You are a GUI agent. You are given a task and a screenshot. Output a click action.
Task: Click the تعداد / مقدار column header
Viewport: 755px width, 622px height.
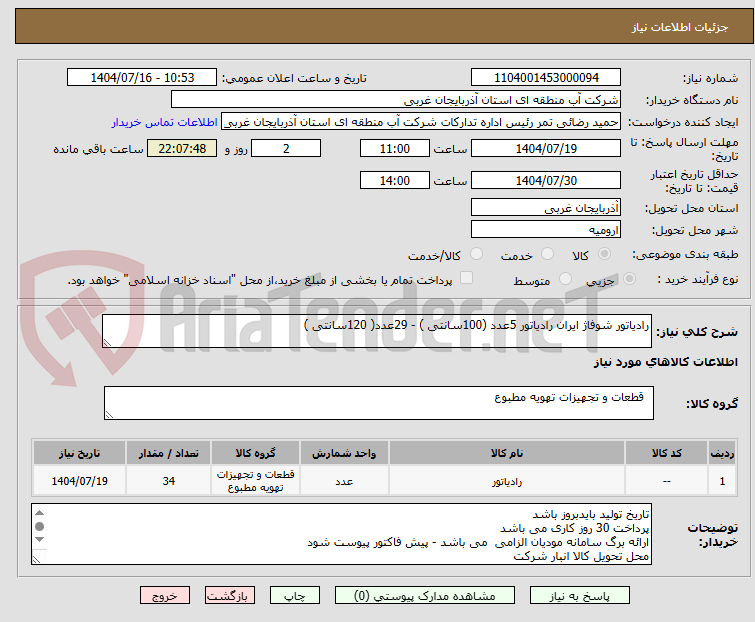pos(169,453)
